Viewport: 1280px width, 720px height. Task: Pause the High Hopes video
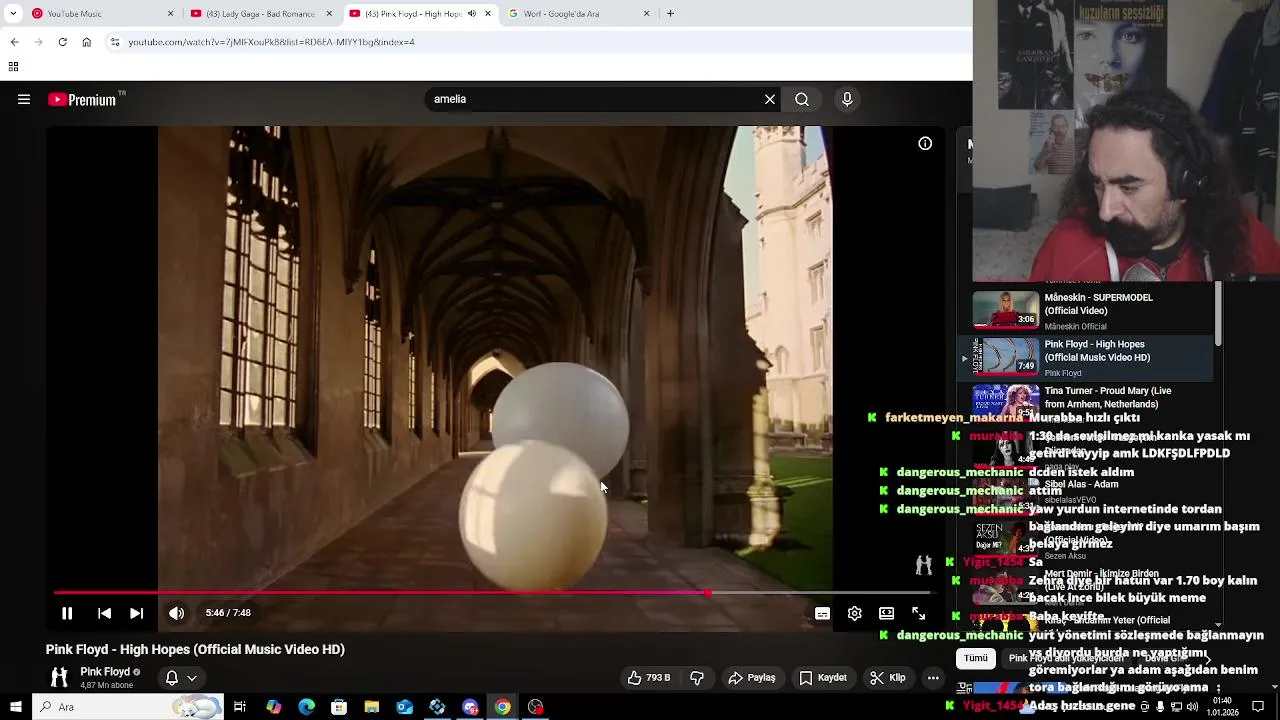point(67,613)
